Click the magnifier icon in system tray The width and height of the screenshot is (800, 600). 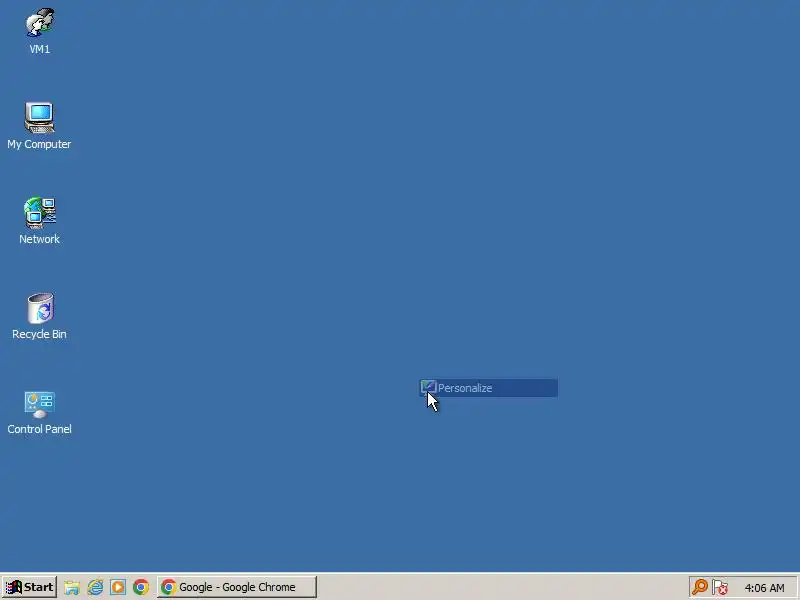point(700,587)
